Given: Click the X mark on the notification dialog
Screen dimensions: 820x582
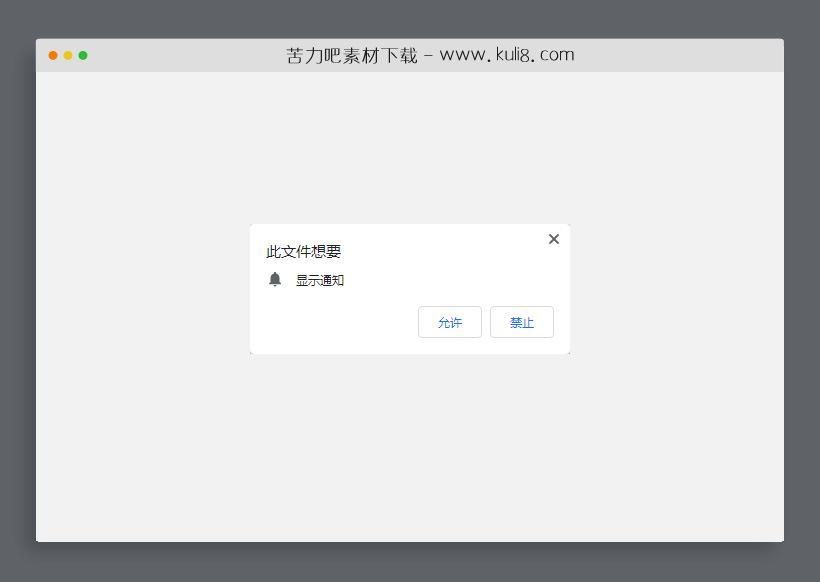Looking at the screenshot, I should tap(553, 239).
